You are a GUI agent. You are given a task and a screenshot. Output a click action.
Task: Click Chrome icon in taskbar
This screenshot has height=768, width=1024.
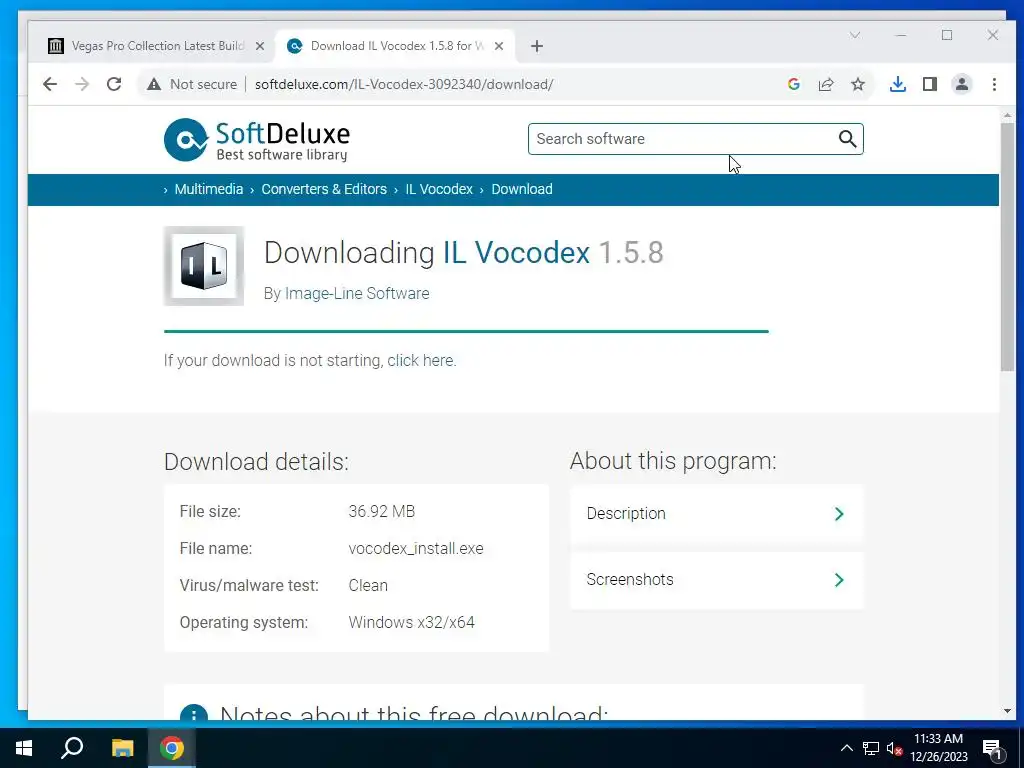point(172,748)
